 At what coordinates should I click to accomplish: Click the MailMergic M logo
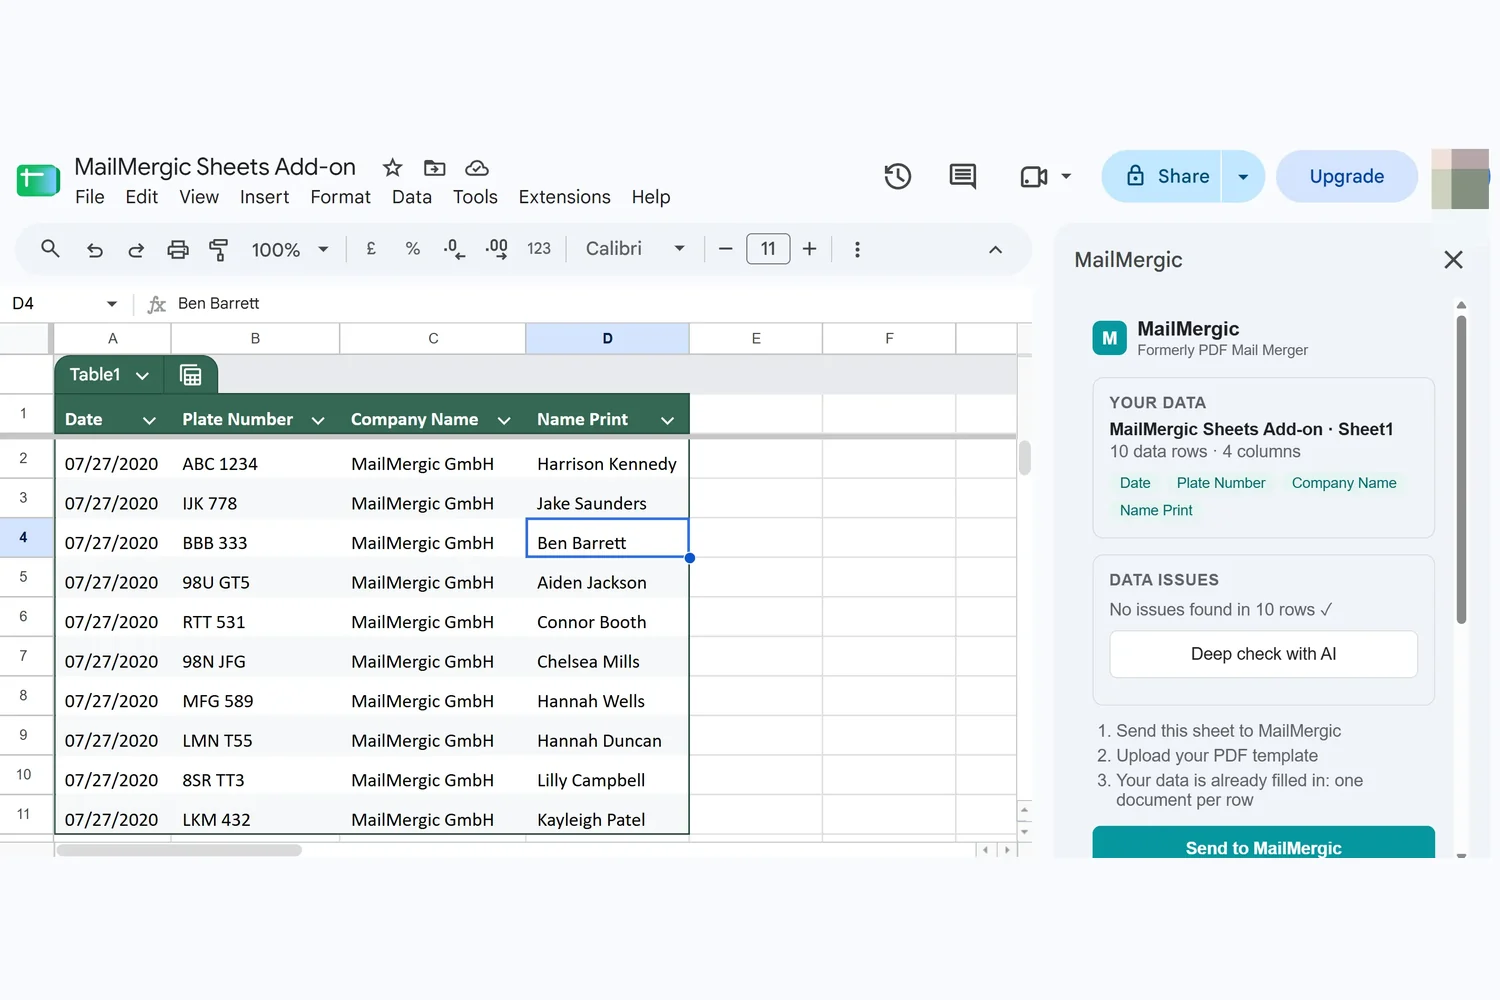pyautogui.click(x=1110, y=338)
